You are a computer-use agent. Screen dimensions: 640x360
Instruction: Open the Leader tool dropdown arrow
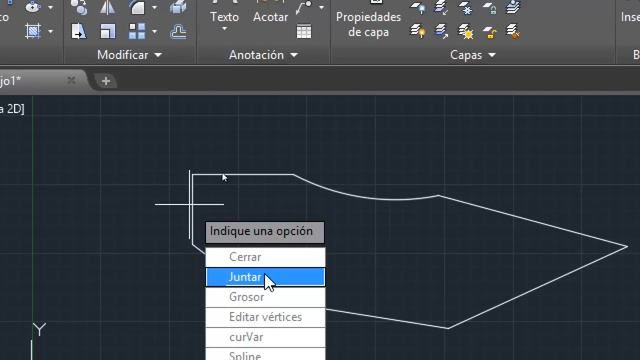[x=321, y=7]
